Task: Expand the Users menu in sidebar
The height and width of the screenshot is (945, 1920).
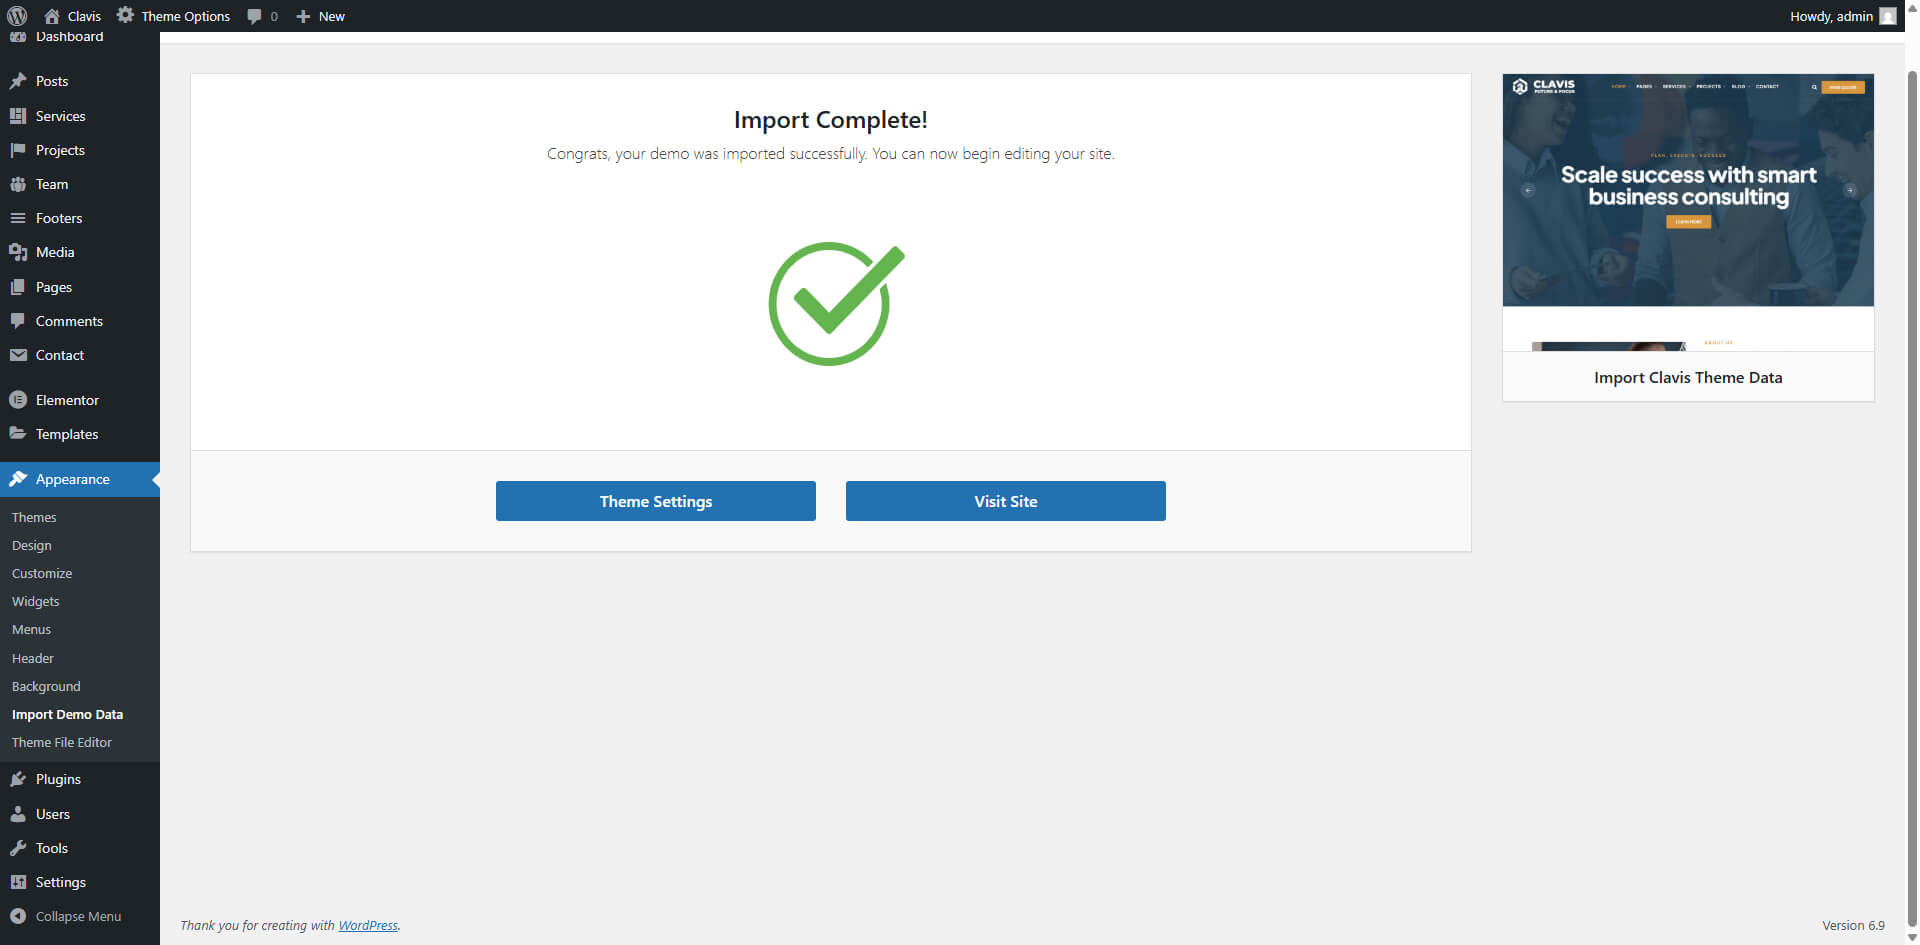Action: [52, 814]
